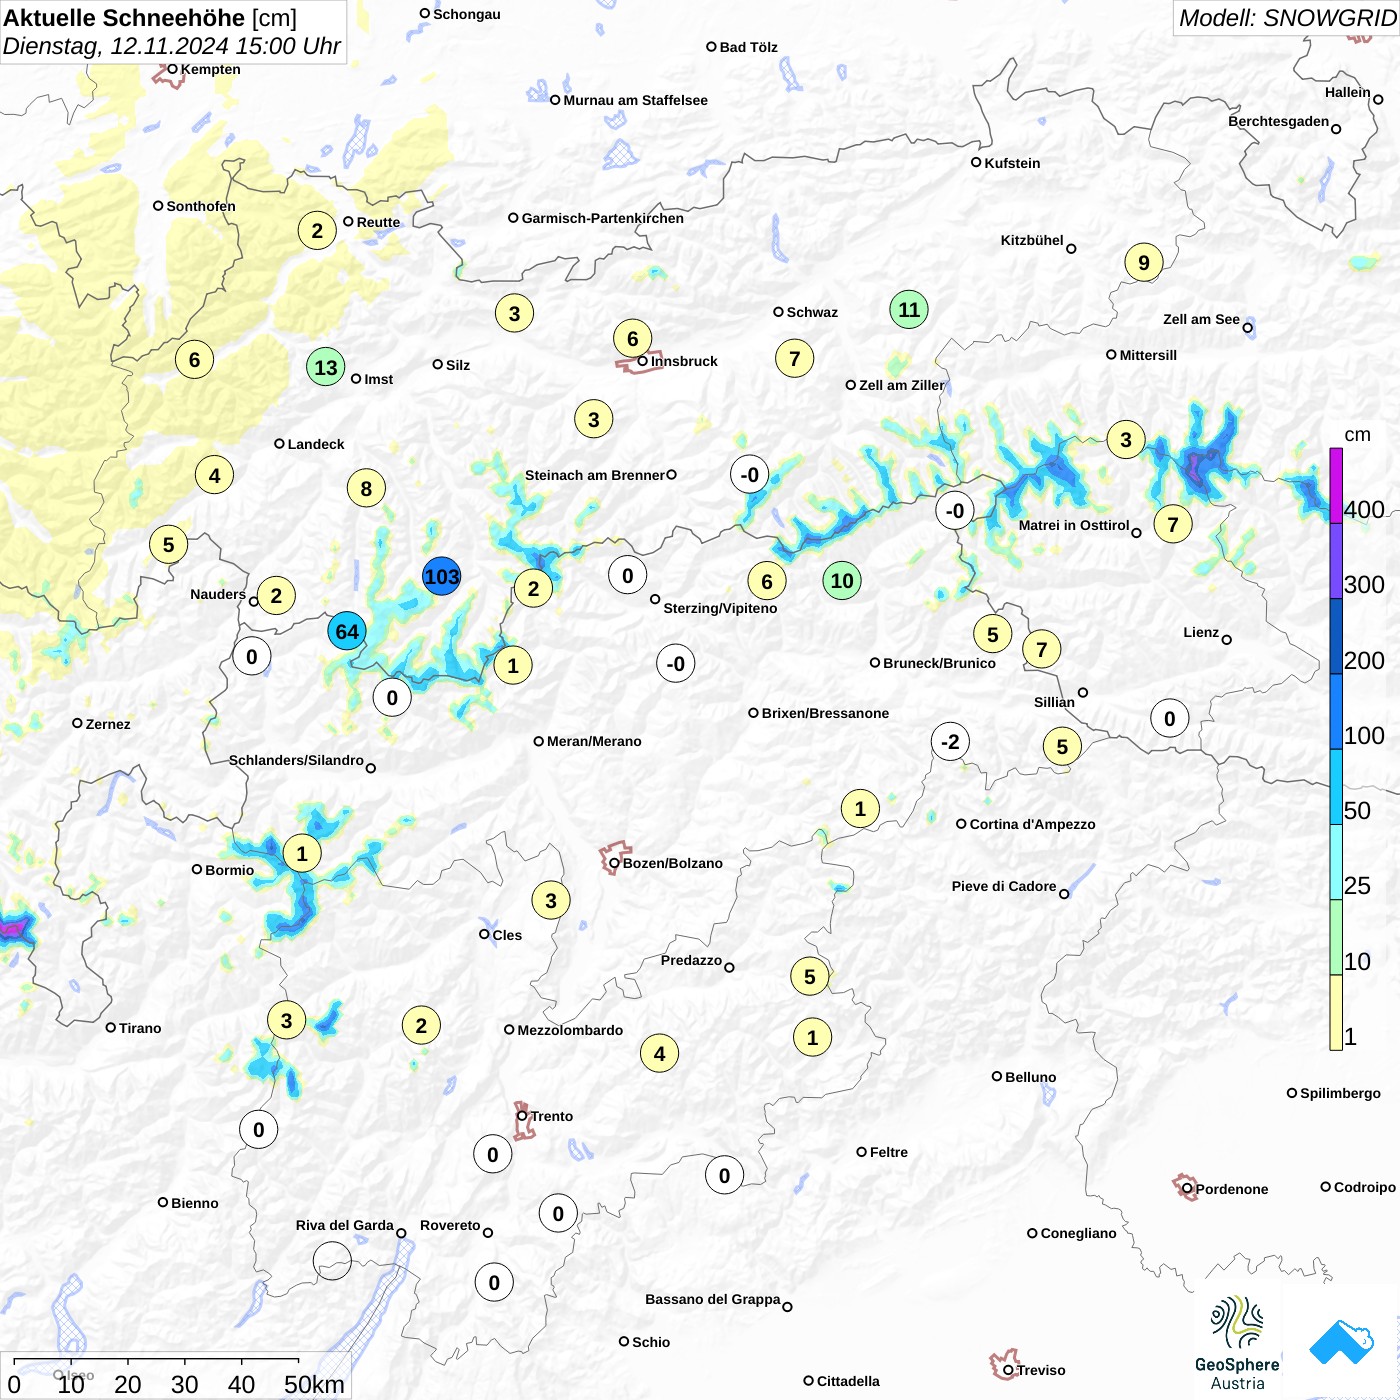Screen dimensions: 1400x1400
Task: Click the 'Zell am Ziller' label
Action: click(902, 385)
